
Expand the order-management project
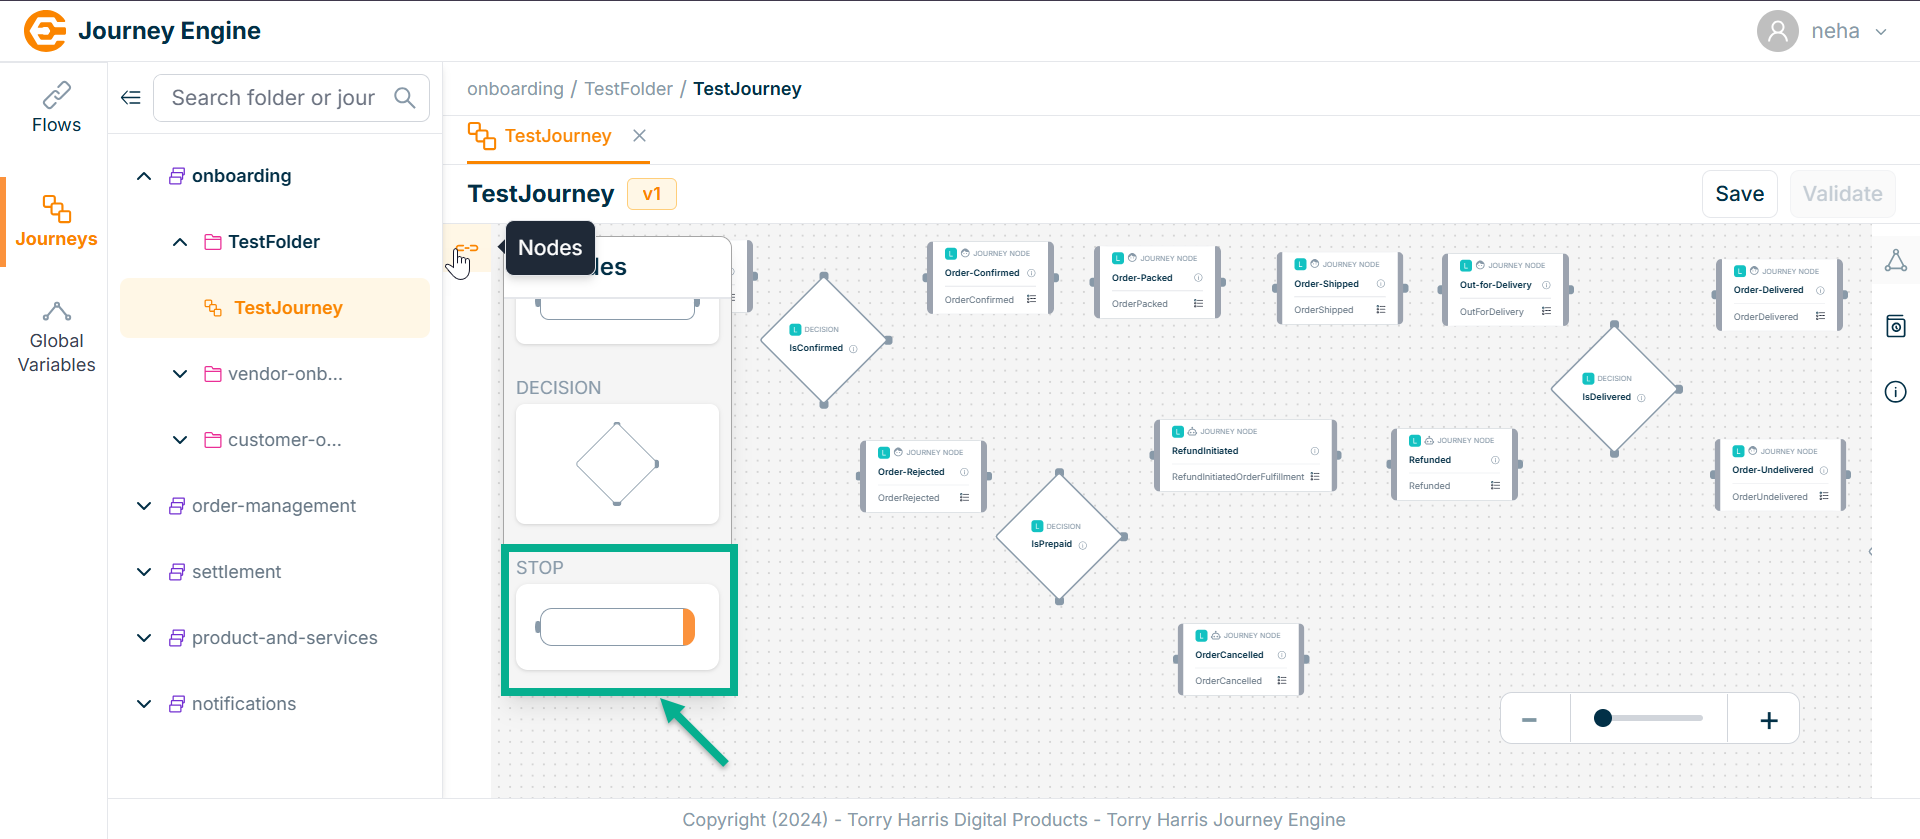point(144,506)
